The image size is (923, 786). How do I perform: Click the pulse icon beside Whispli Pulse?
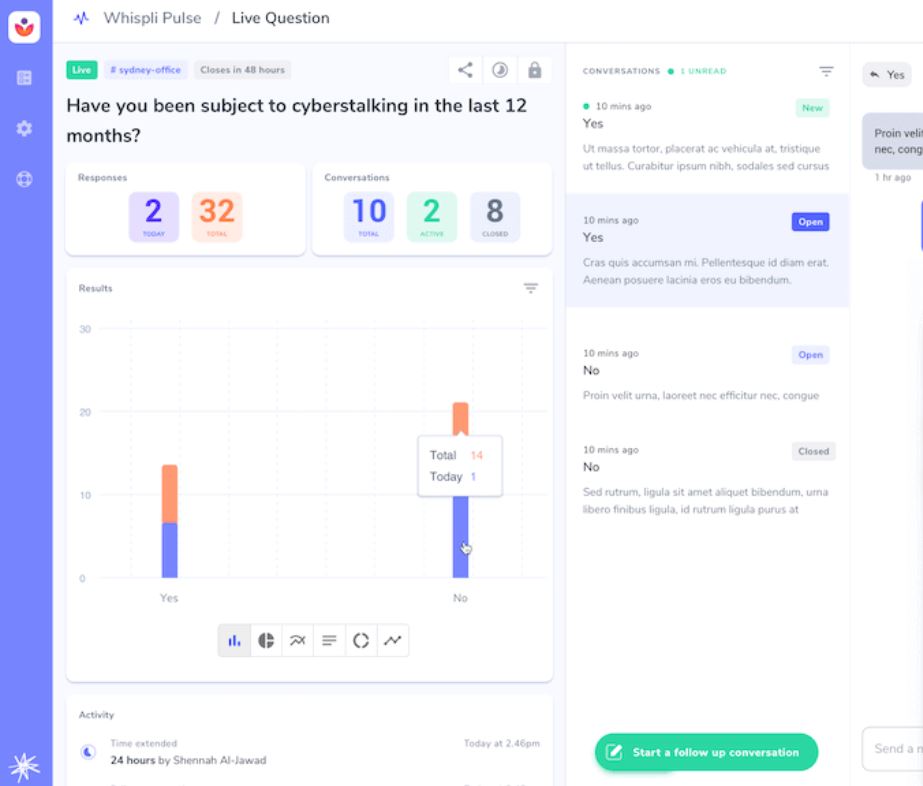click(x=81, y=18)
